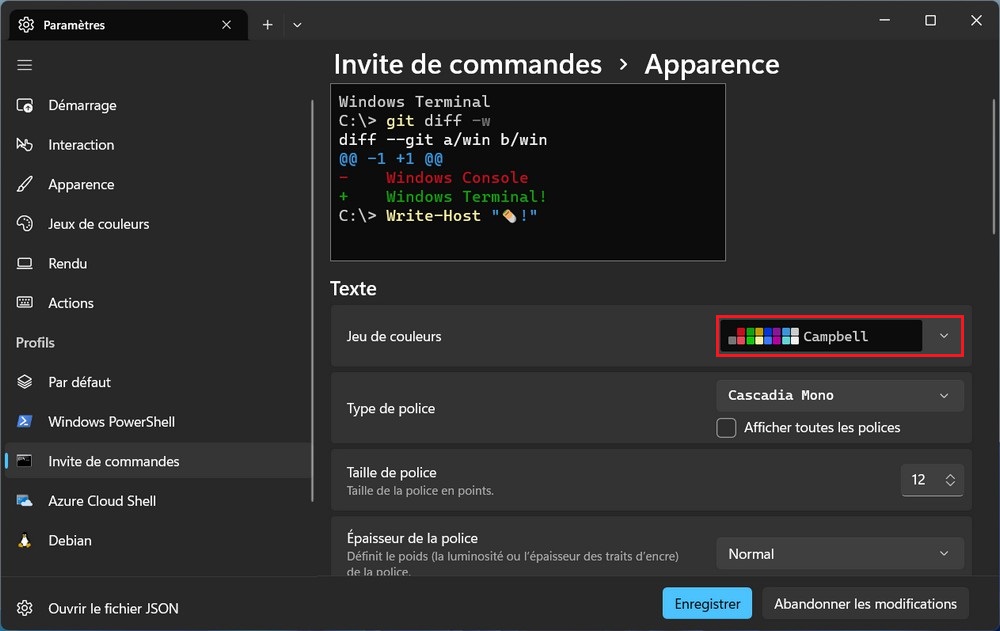Click Abandonner les modifications button
1000x631 pixels.
point(865,604)
